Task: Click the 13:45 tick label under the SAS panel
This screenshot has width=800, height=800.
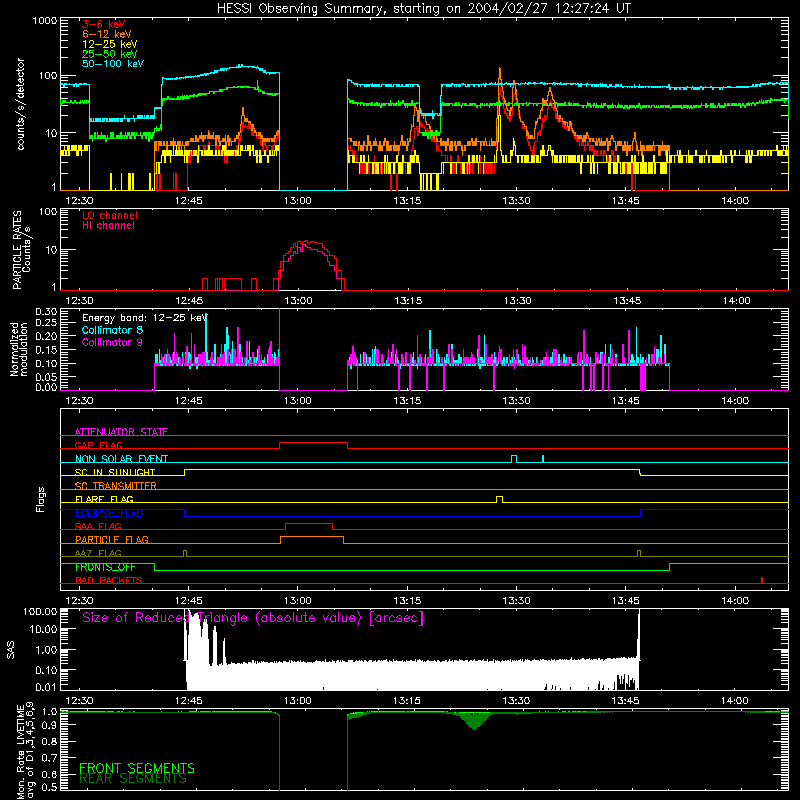Action: (626, 701)
